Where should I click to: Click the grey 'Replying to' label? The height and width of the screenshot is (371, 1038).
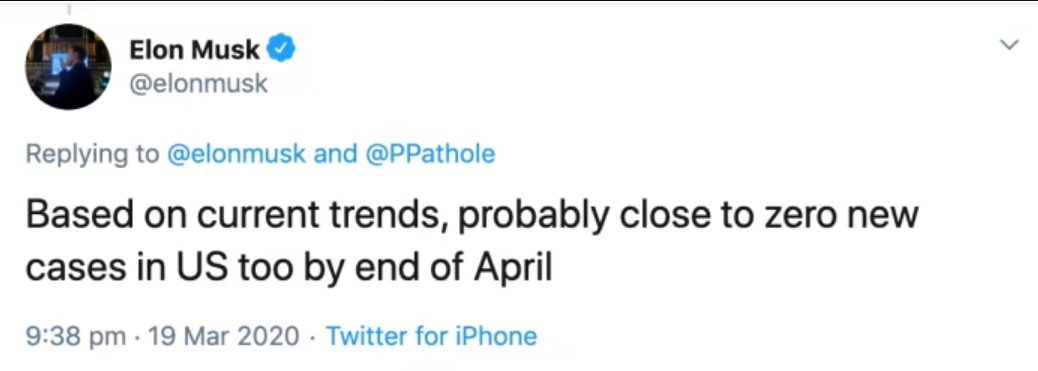coord(93,154)
